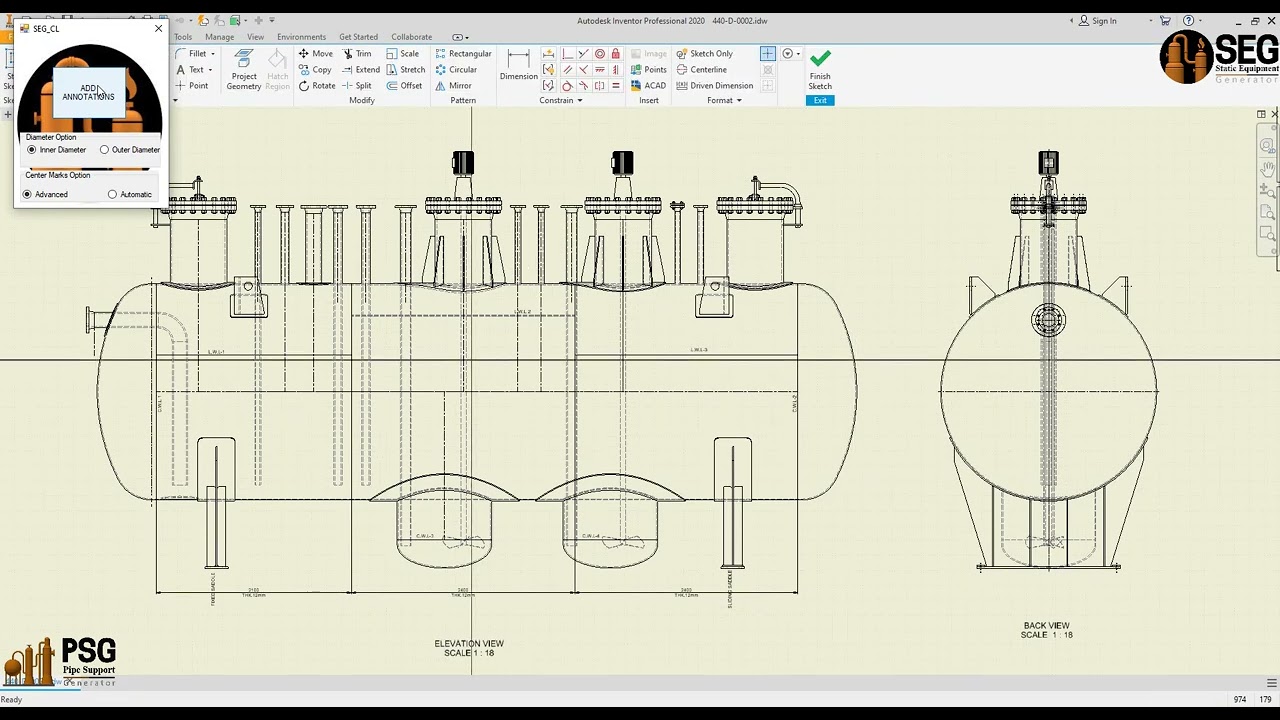The height and width of the screenshot is (720, 1280).
Task: Click the view layout icon at canvas corner
Action: pyautogui.click(x=1261, y=114)
